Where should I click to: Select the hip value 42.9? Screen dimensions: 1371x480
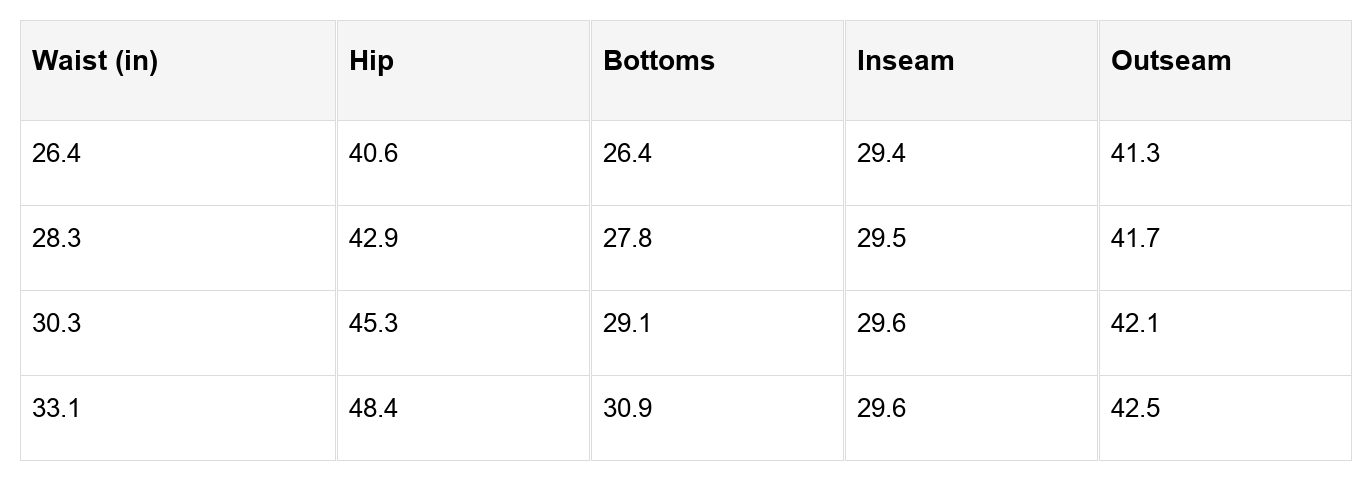[x=373, y=239]
